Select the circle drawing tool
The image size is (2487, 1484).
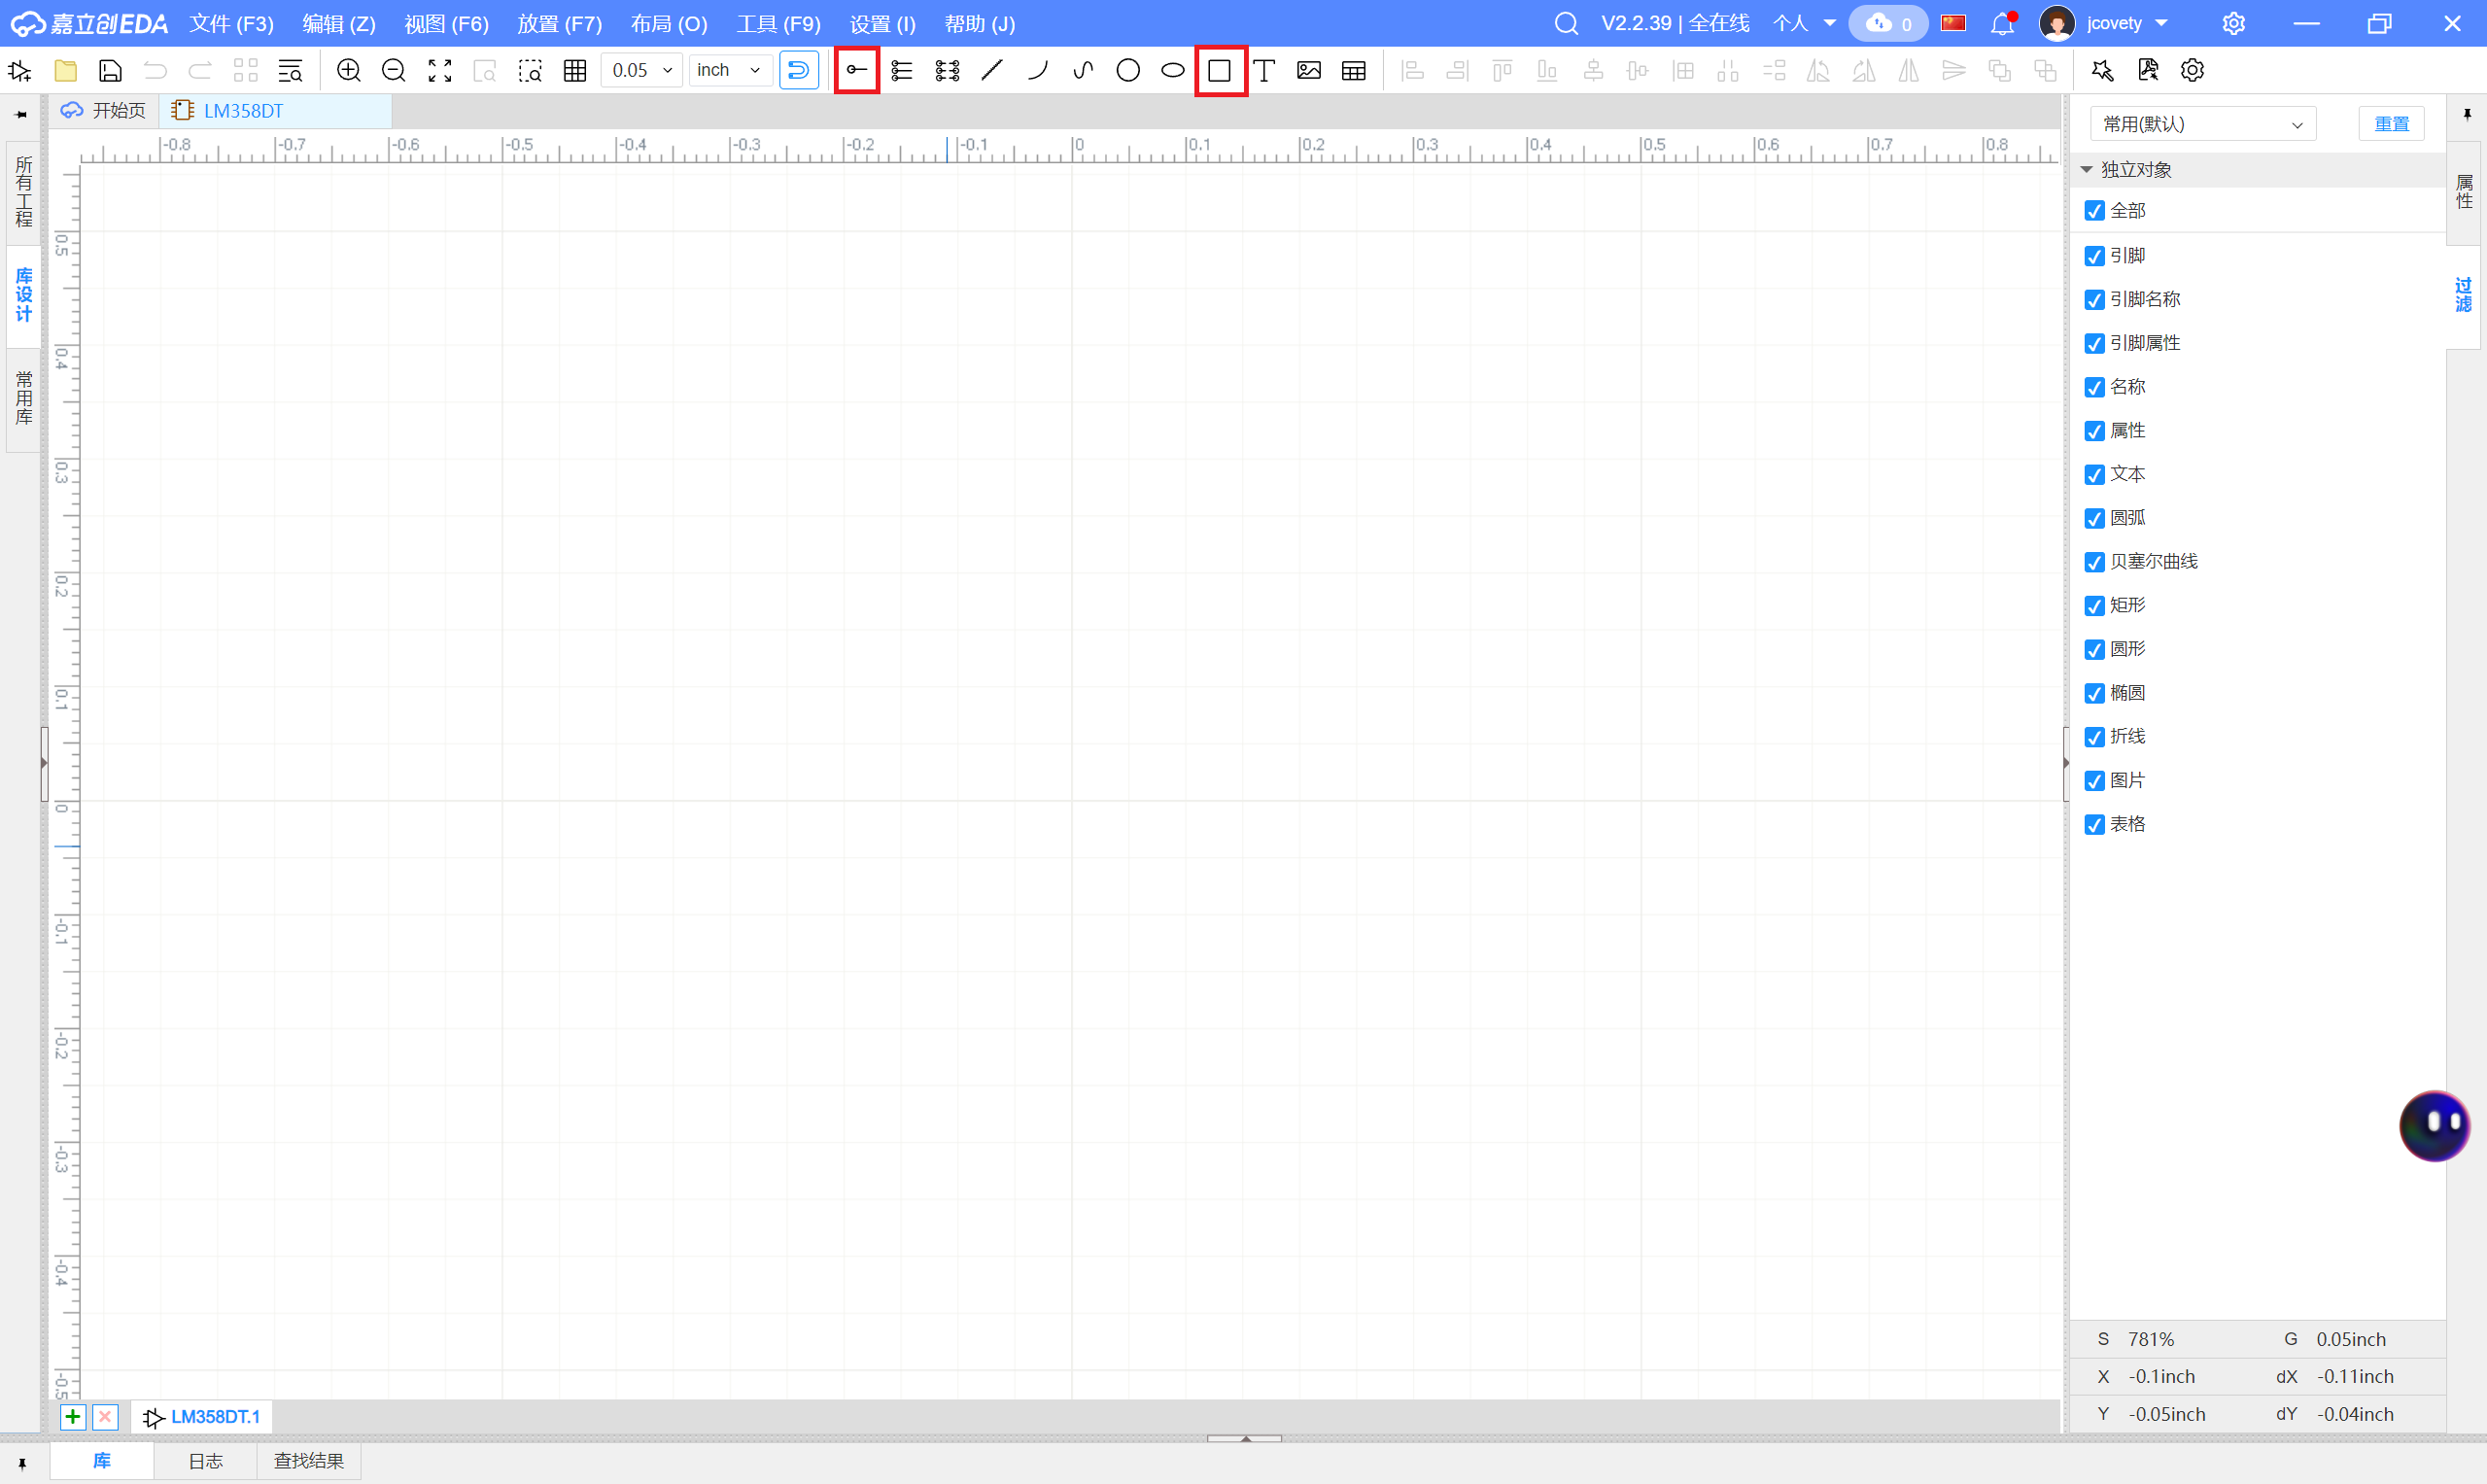(1128, 70)
